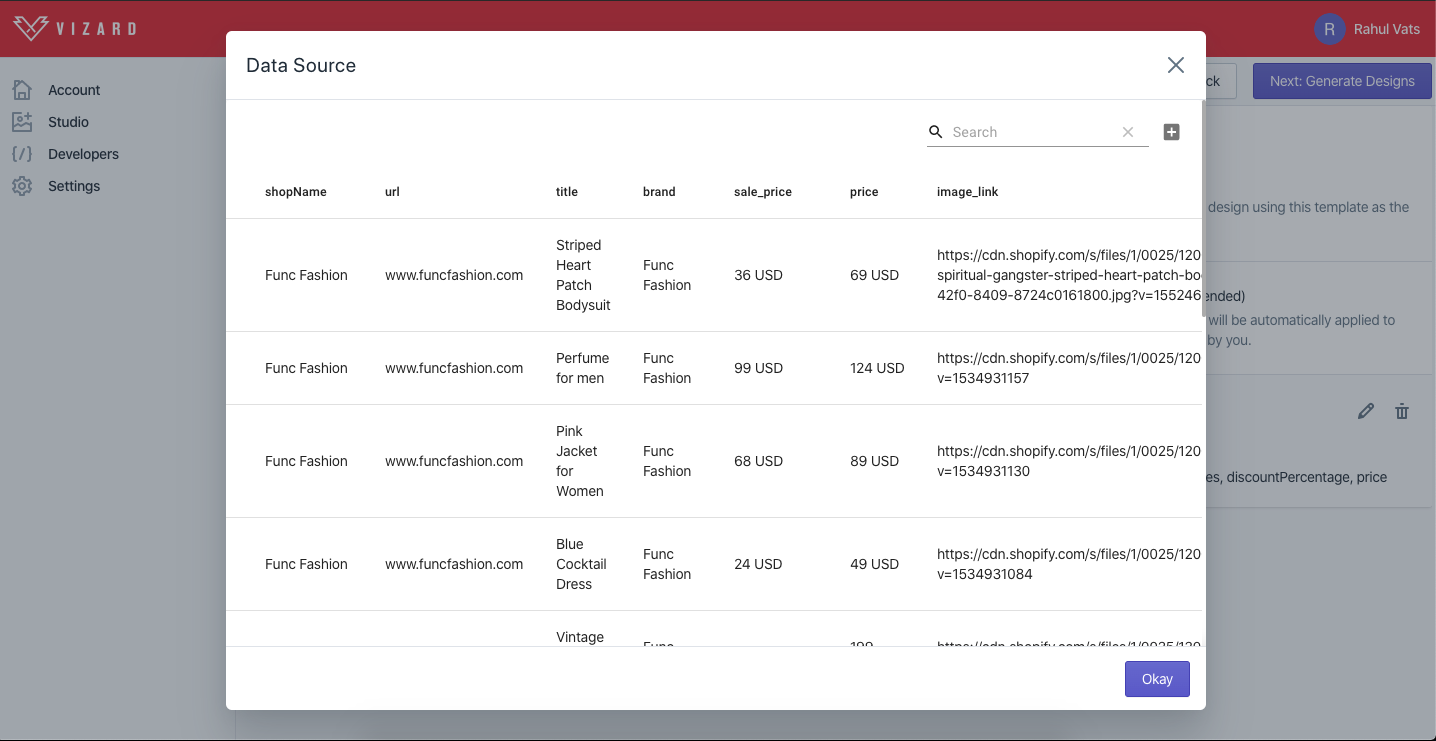This screenshot has width=1436, height=741.
Task: Click the pencil edit icon
Action: click(1366, 411)
